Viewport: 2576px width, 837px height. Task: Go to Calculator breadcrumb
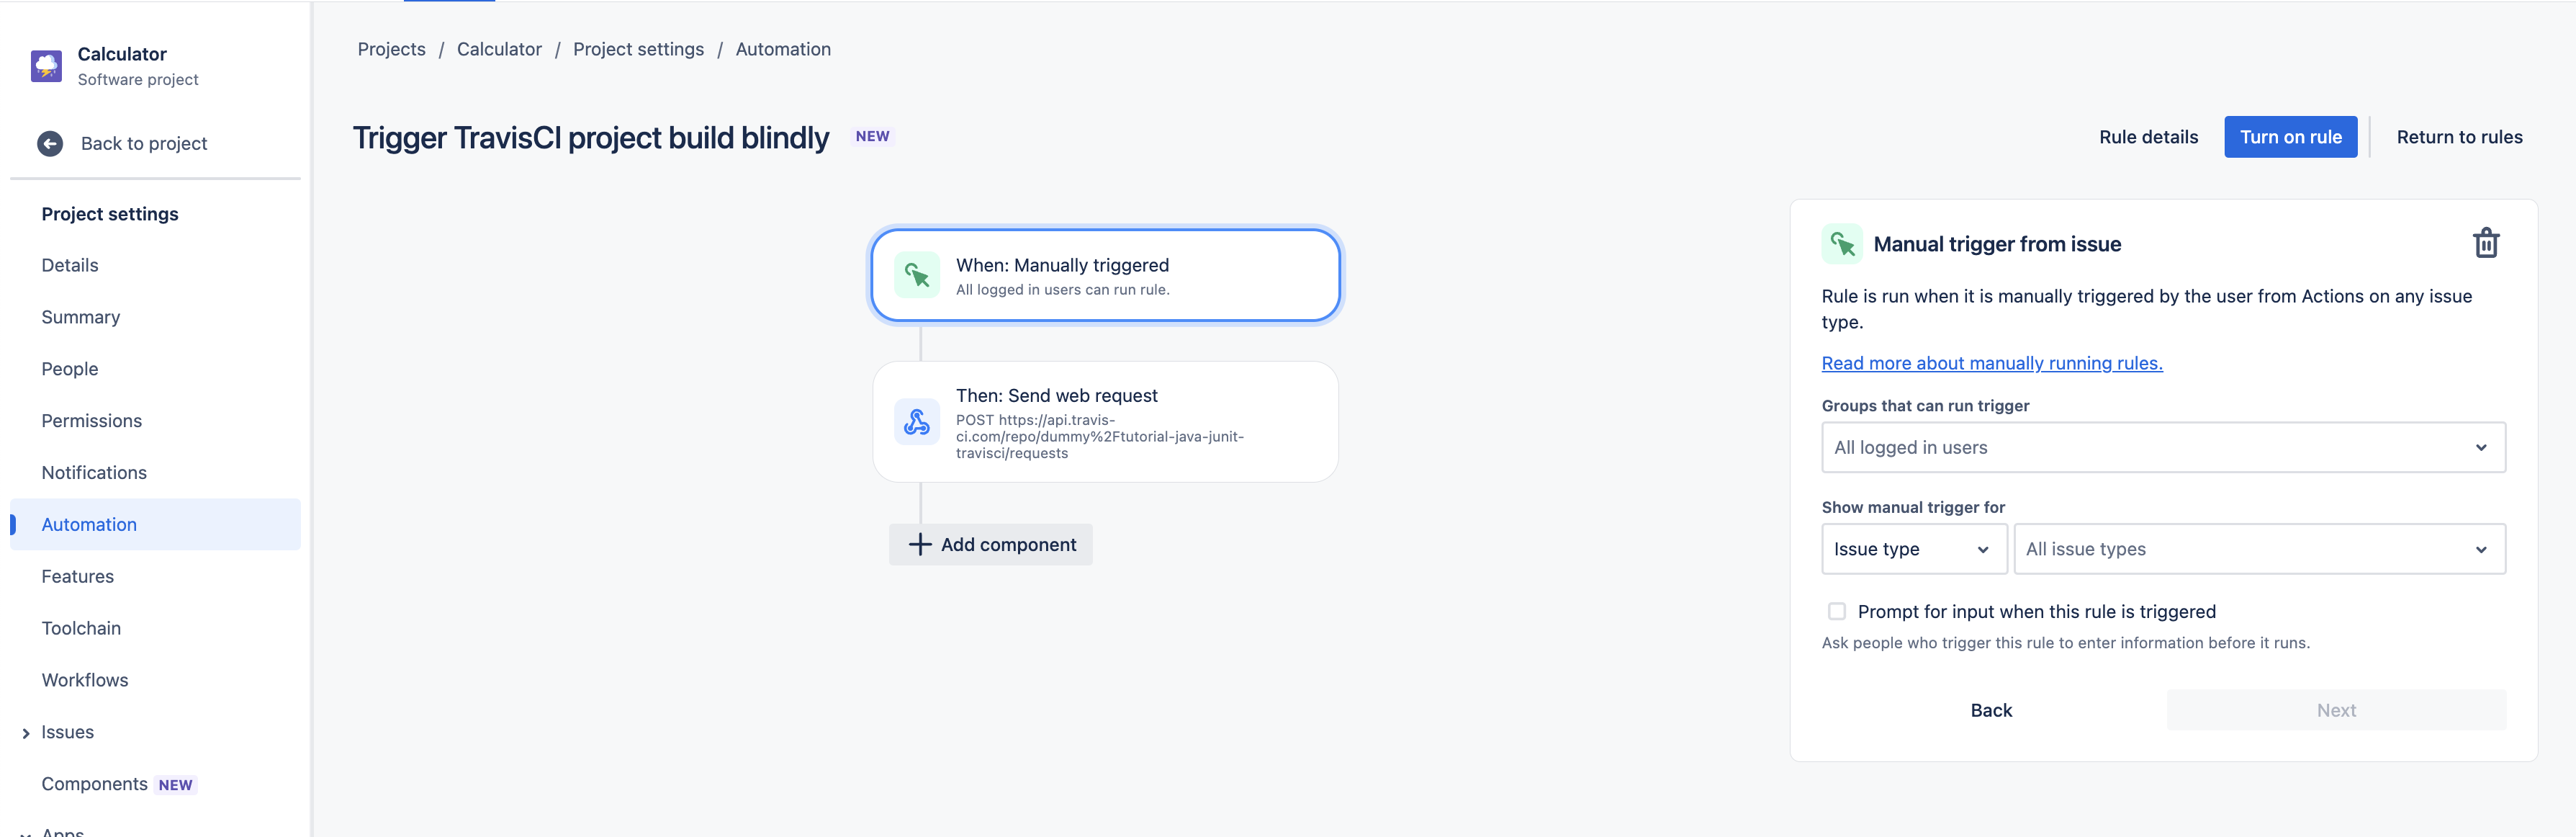click(x=499, y=49)
